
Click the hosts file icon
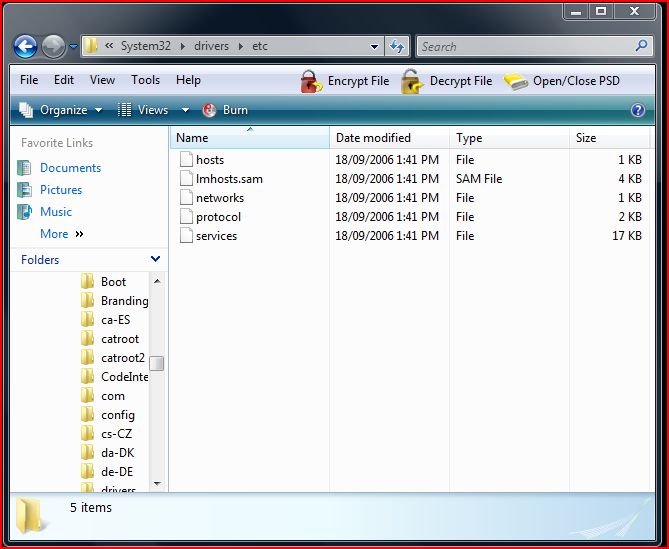pos(186,160)
